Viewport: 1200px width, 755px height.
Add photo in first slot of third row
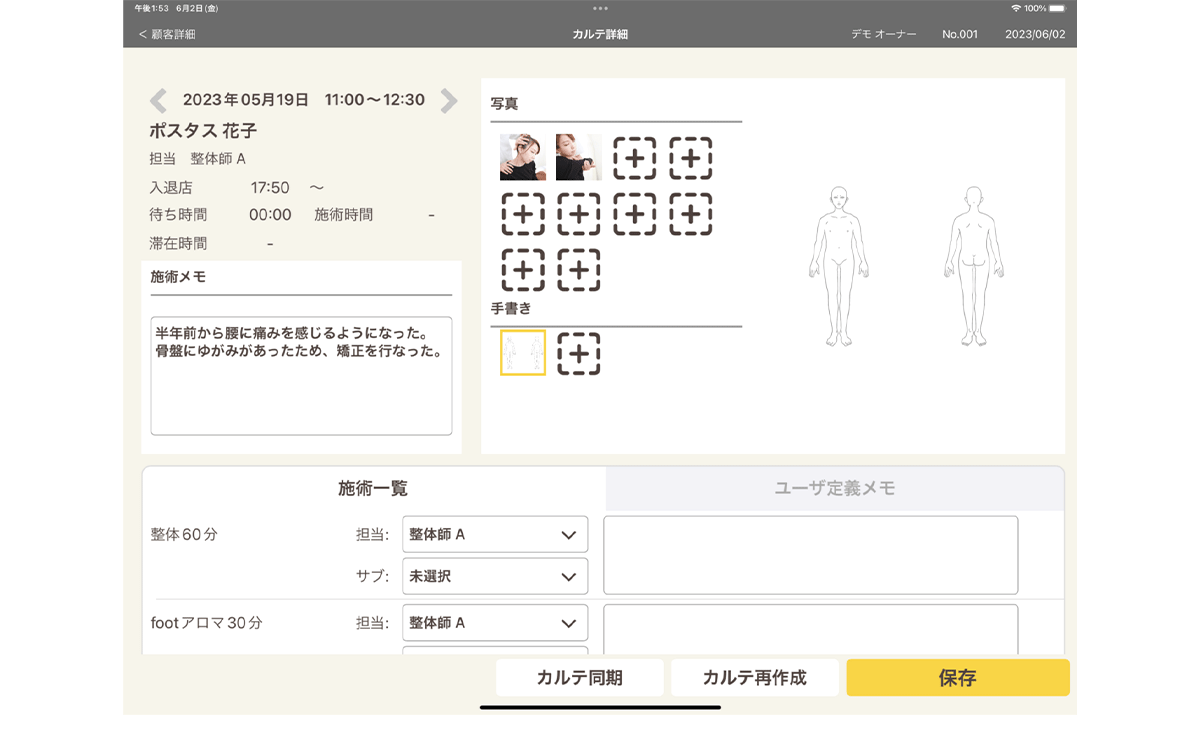click(523, 270)
